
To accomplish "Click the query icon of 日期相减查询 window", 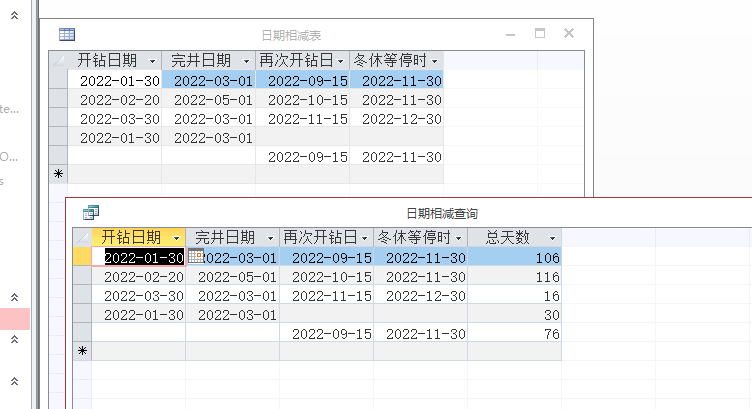I will coord(91,212).
